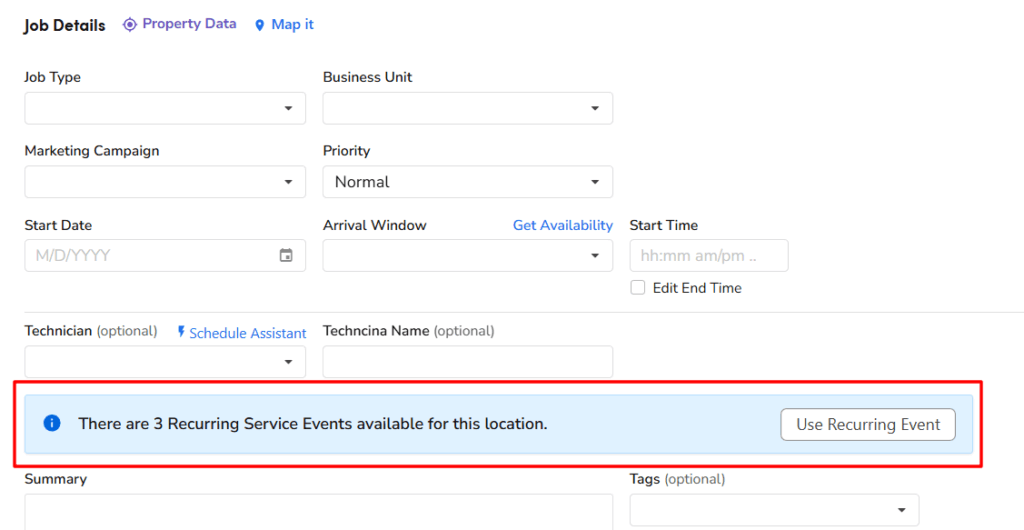Change the Priority dropdown set to Normal

[x=467, y=182]
